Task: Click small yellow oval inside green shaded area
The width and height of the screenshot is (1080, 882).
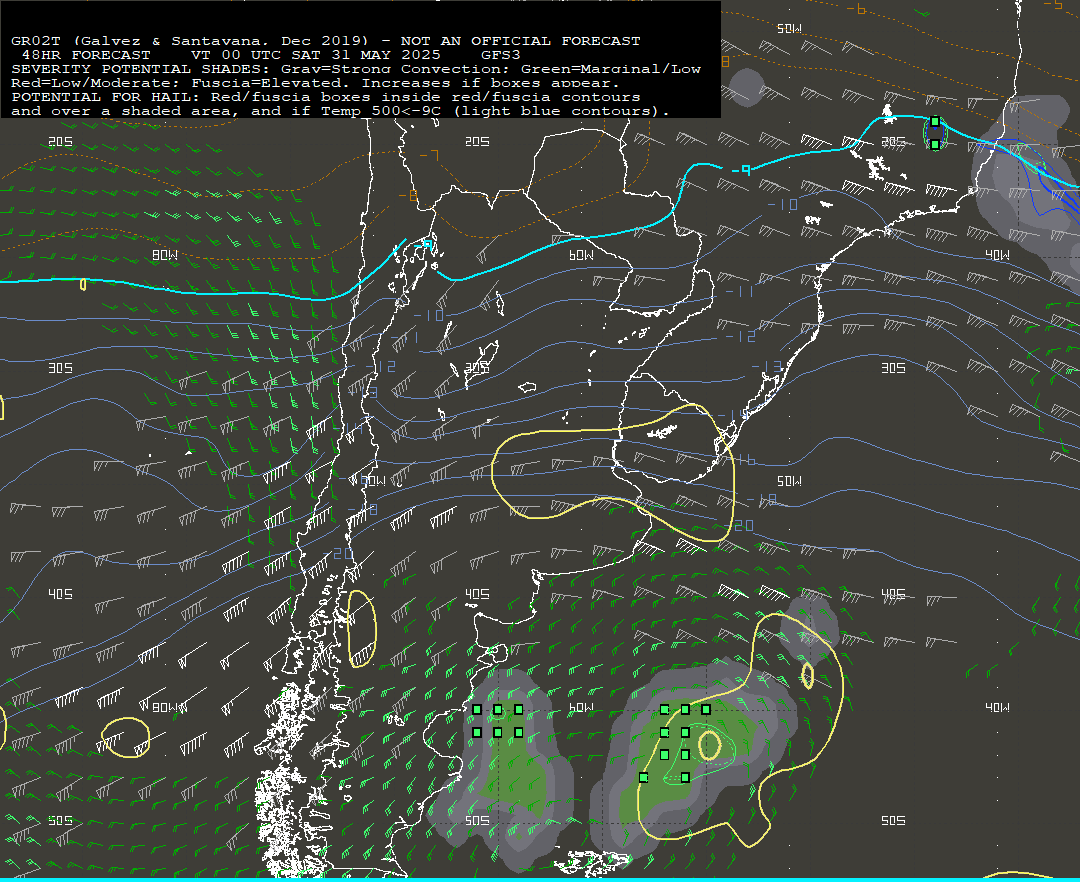Action: [x=709, y=745]
